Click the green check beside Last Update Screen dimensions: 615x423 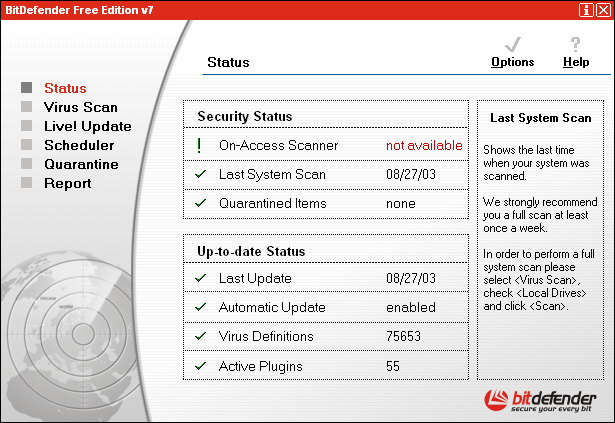(200, 278)
